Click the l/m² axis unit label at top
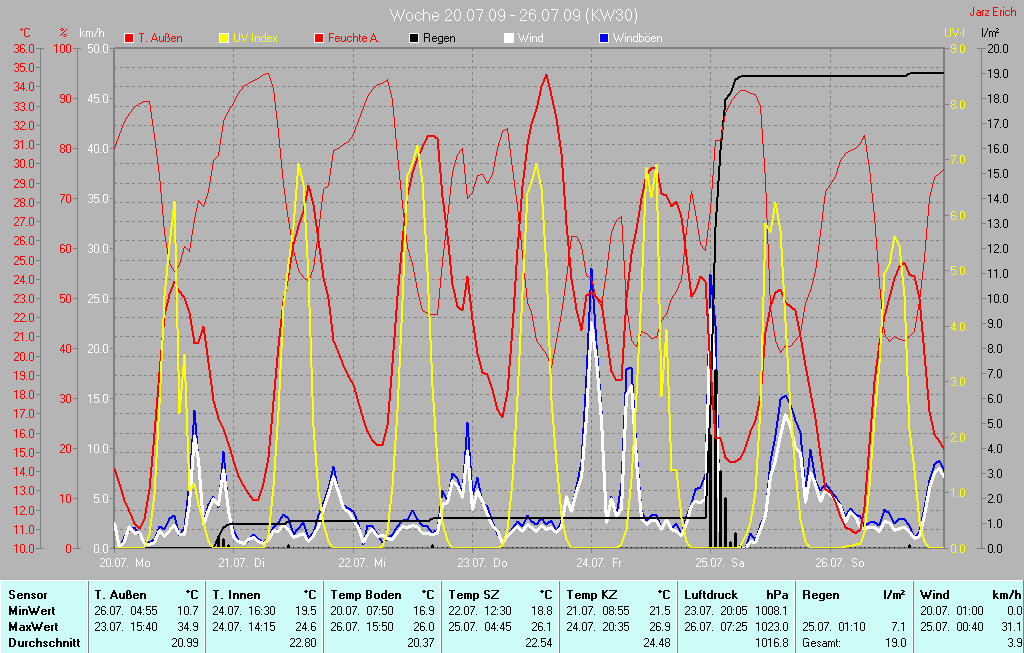1024x653 pixels. (x=990, y=33)
